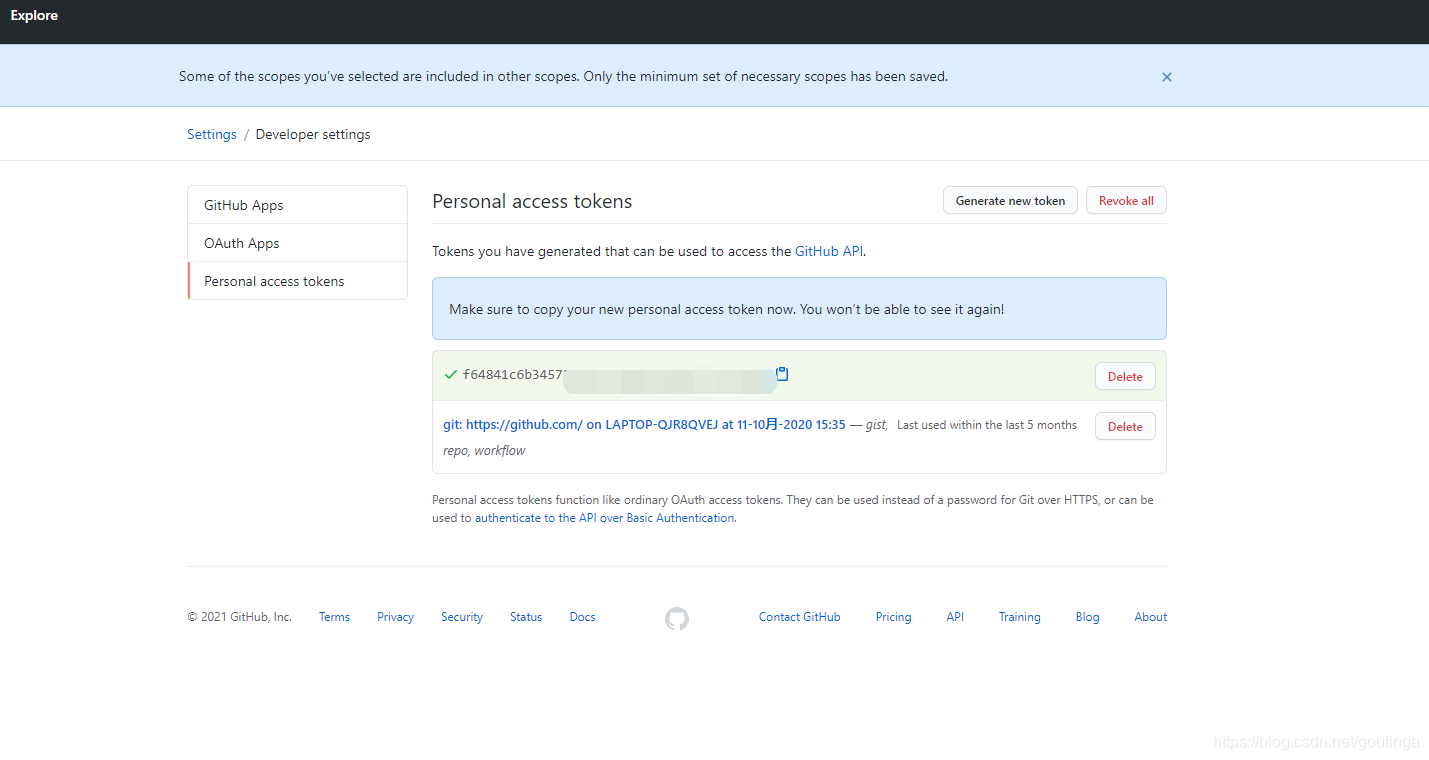1429x760 pixels.
Task: Click 'Developer settings' breadcrumb text
Action: coord(313,134)
